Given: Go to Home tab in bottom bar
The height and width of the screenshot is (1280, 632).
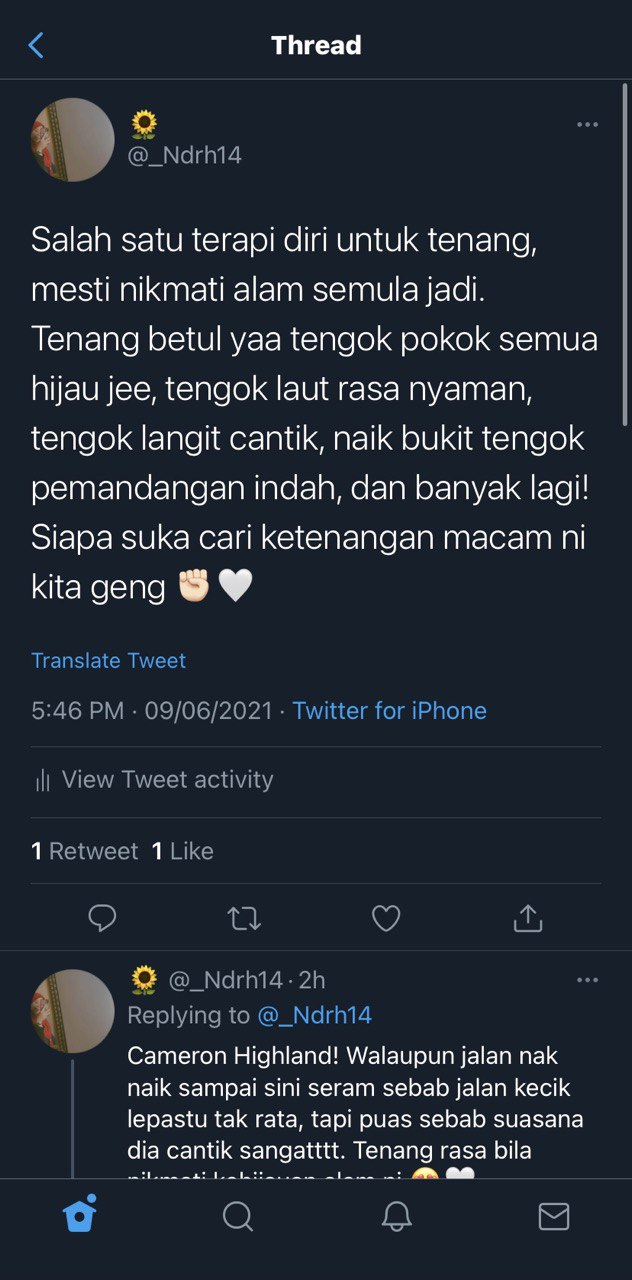Looking at the screenshot, I should (x=79, y=1215).
